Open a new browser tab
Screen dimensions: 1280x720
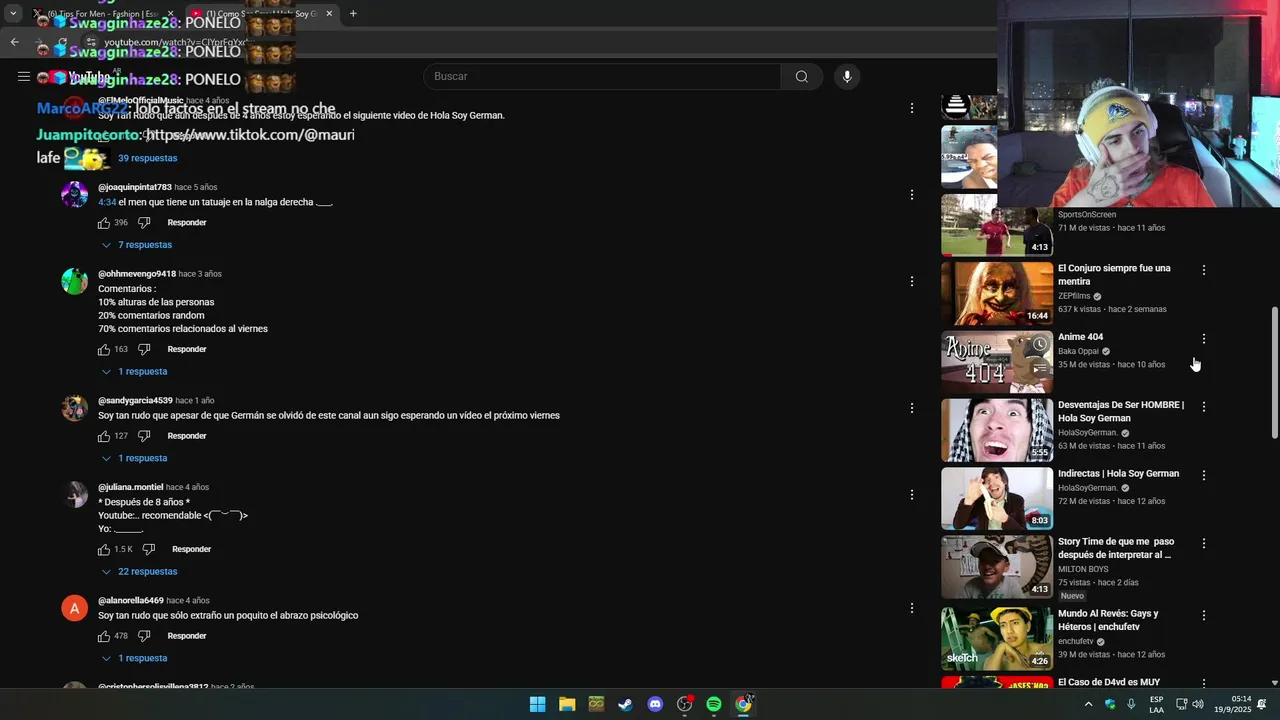353,14
